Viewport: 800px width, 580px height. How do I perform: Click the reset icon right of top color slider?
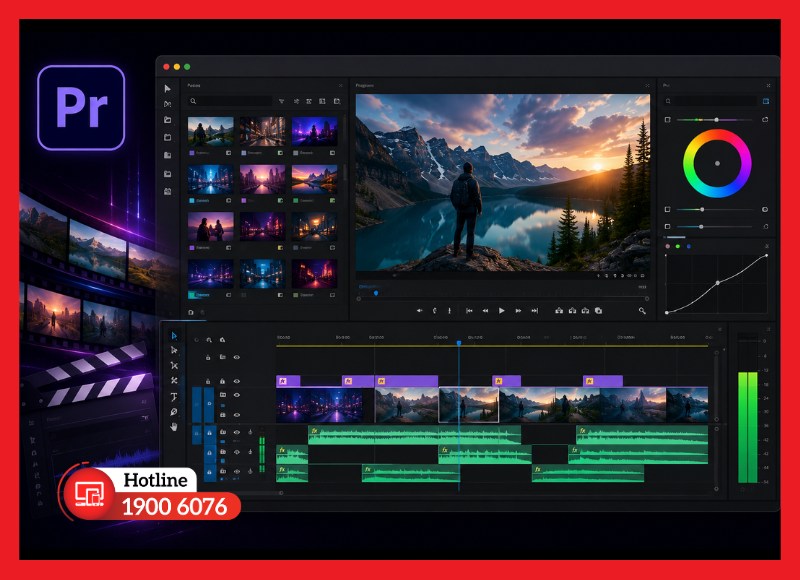(765, 119)
